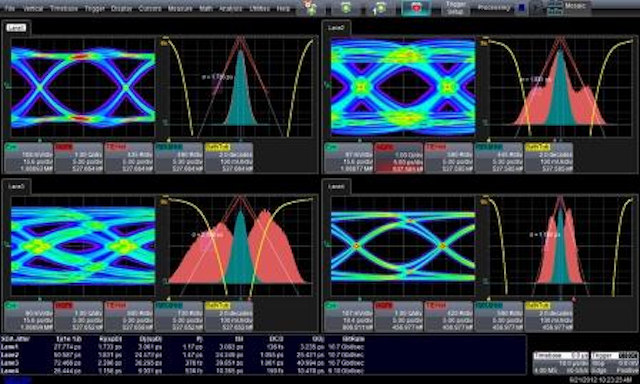Click the Lane3 row in jitter table
This screenshot has height=384, width=640.
point(182,363)
